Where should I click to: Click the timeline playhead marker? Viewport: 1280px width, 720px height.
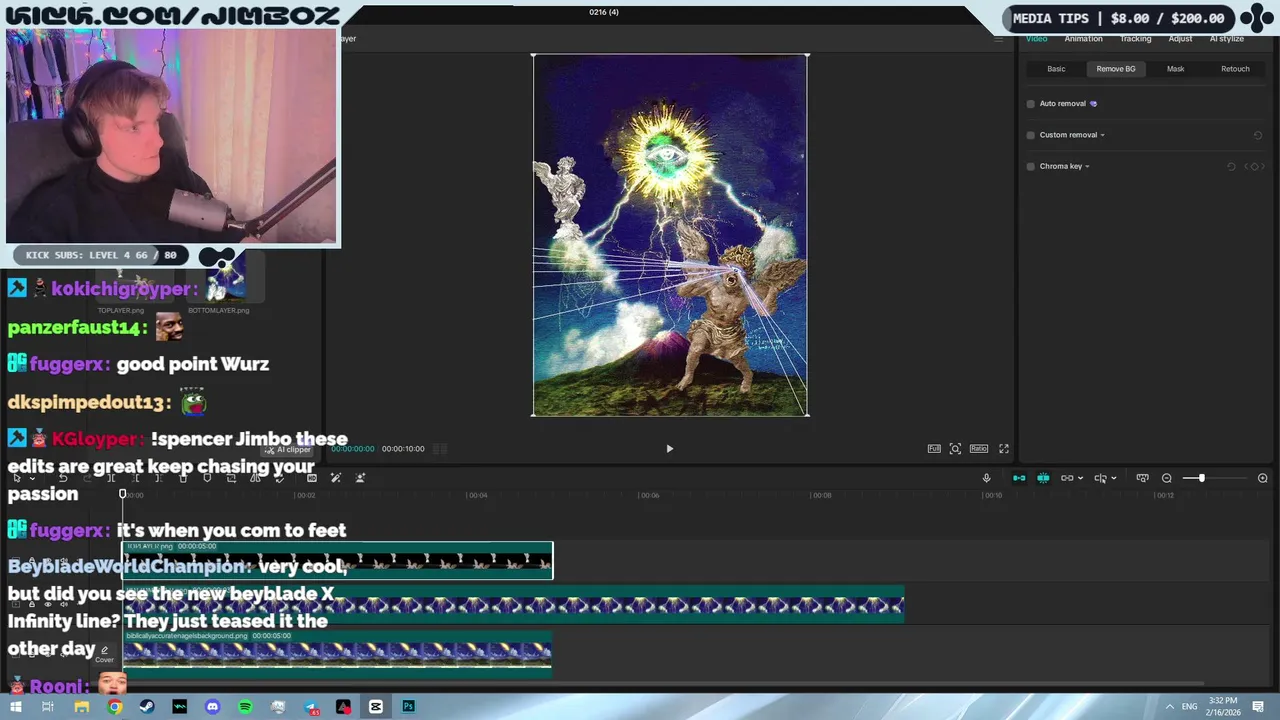click(x=123, y=494)
